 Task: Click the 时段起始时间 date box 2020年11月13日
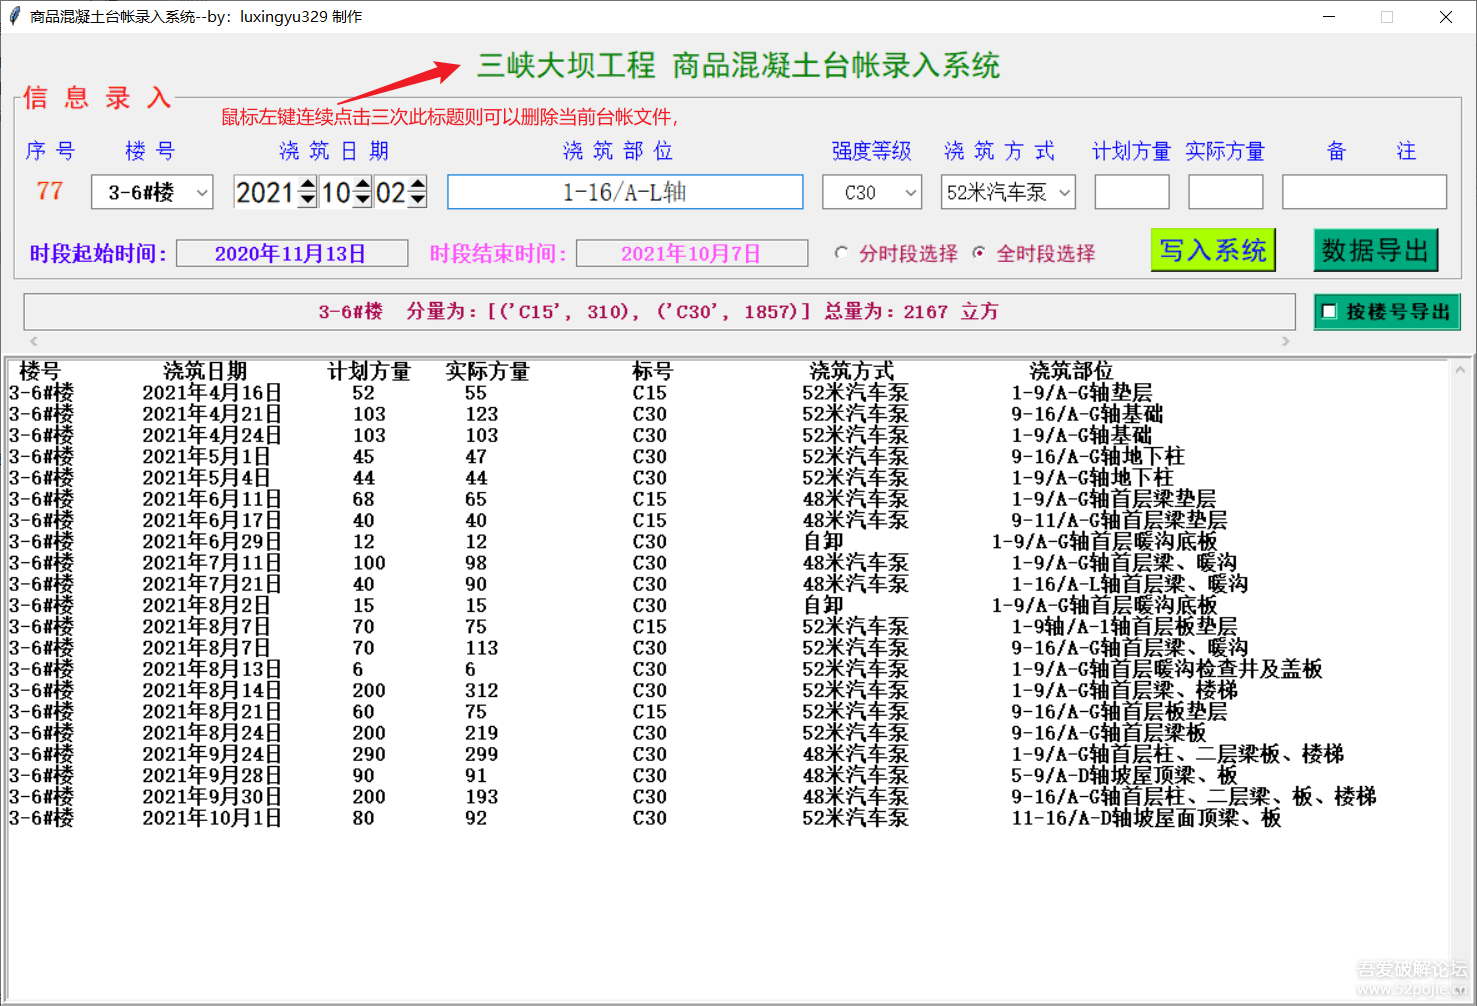pyautogui.click(x=292, y=253)
